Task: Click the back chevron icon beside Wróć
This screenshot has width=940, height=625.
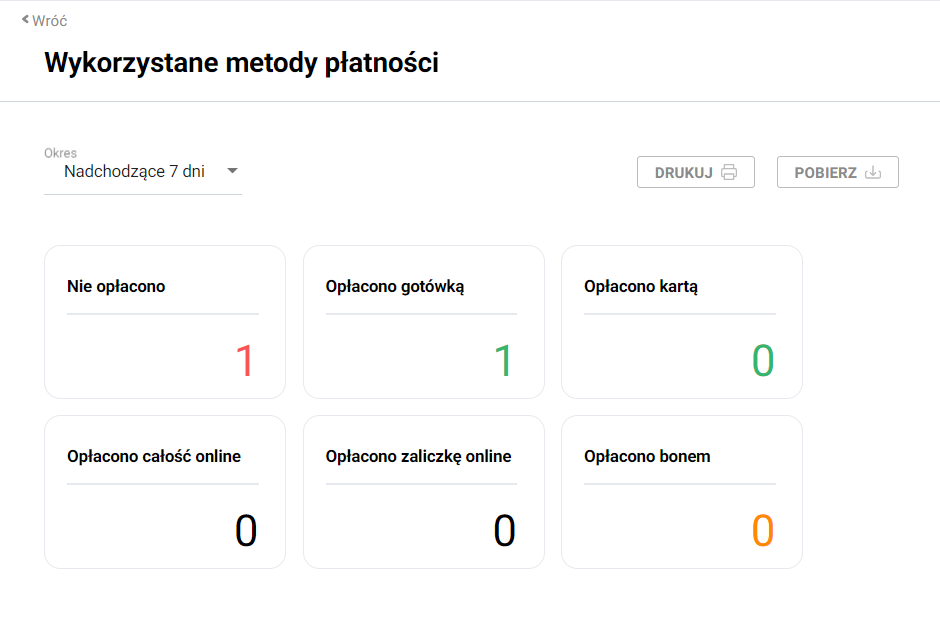Action: pyautogui.click(x=25, y=19)
